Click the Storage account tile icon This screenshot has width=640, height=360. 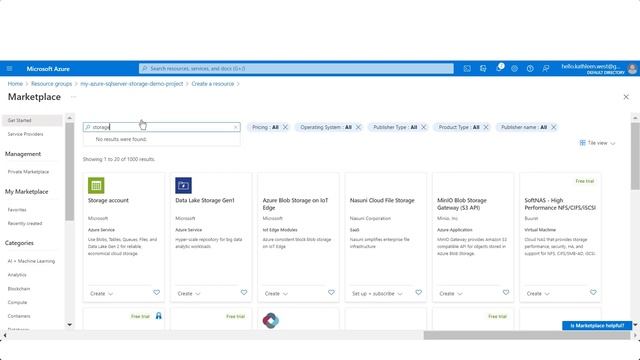coord(96,185)
